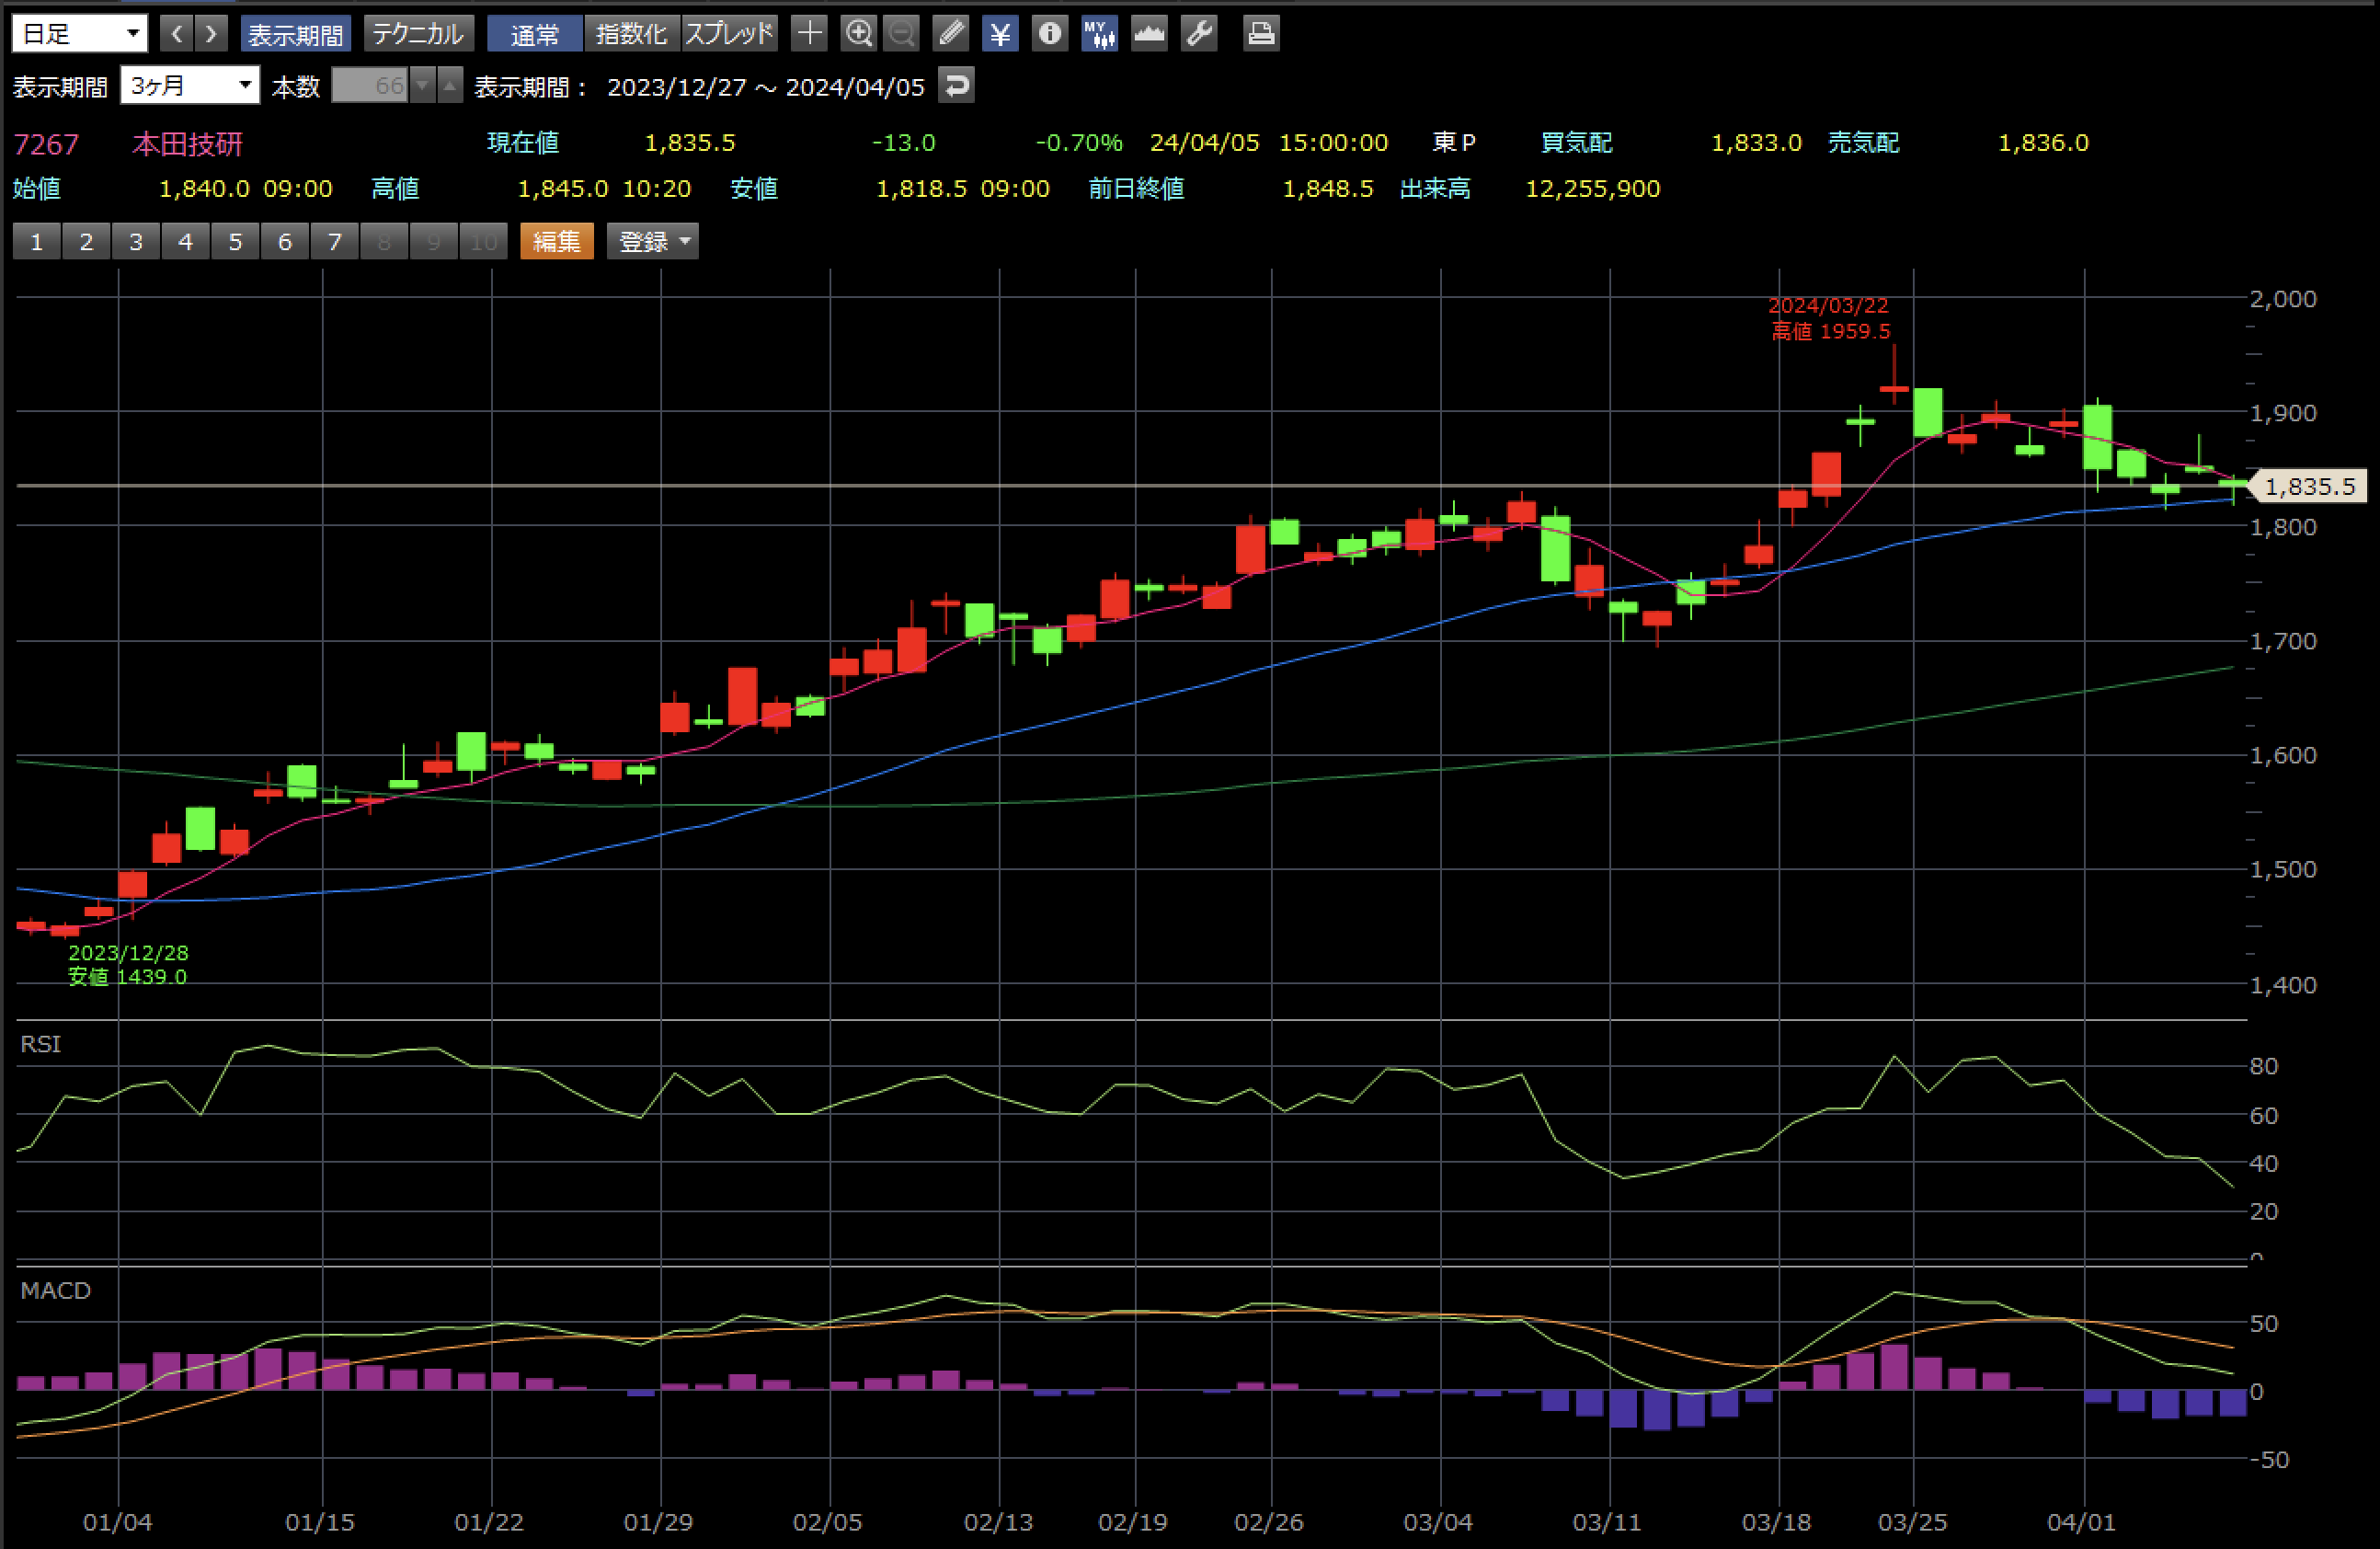Click the area chart icon
2380x1549 pixels.
(1149, 34)
